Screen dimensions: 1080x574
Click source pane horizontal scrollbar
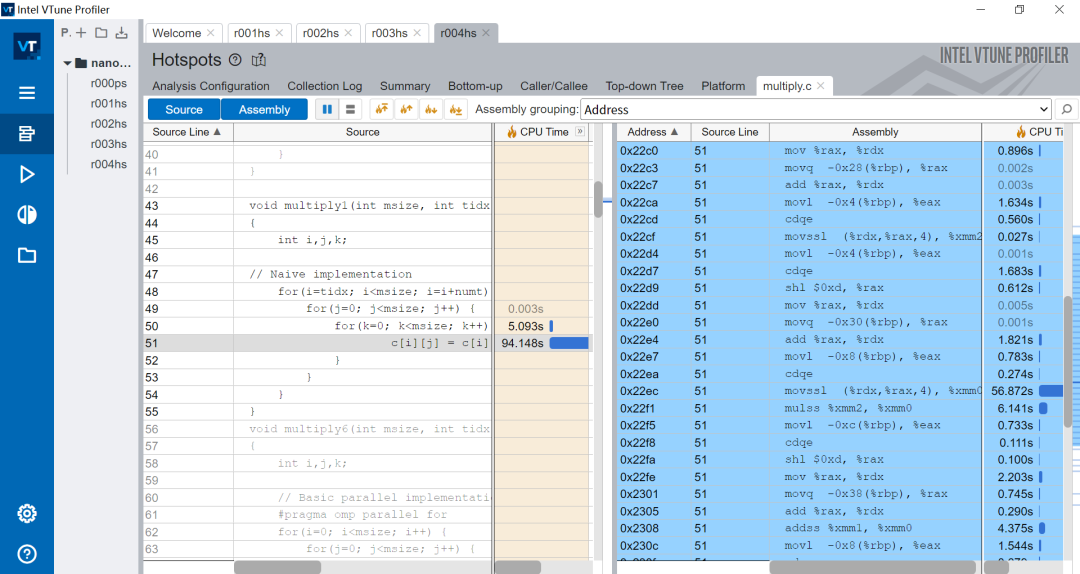278,567
